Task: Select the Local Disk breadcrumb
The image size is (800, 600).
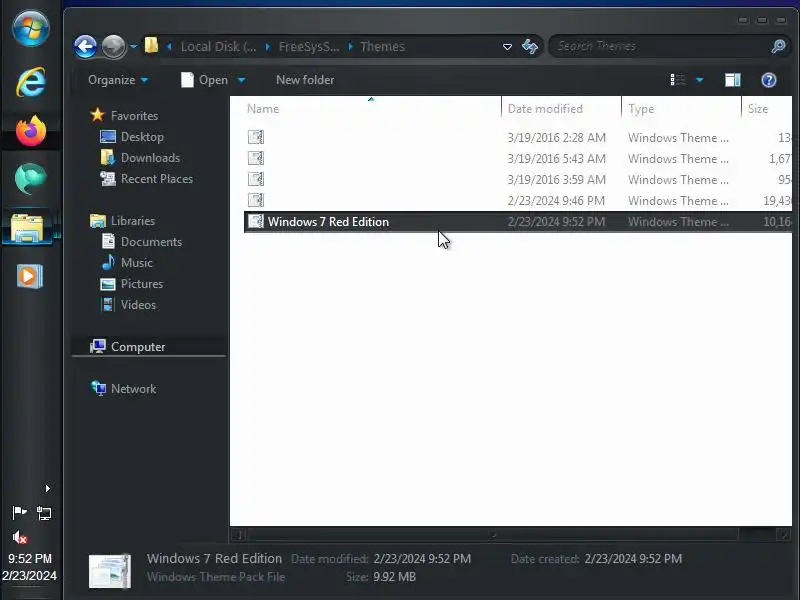Action: coord(218,46)
